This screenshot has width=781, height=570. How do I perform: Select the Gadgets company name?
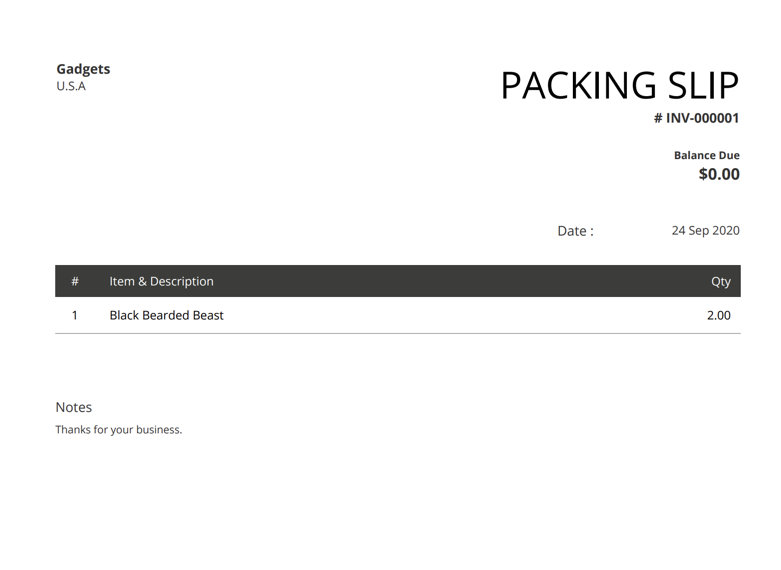point(83,69)
